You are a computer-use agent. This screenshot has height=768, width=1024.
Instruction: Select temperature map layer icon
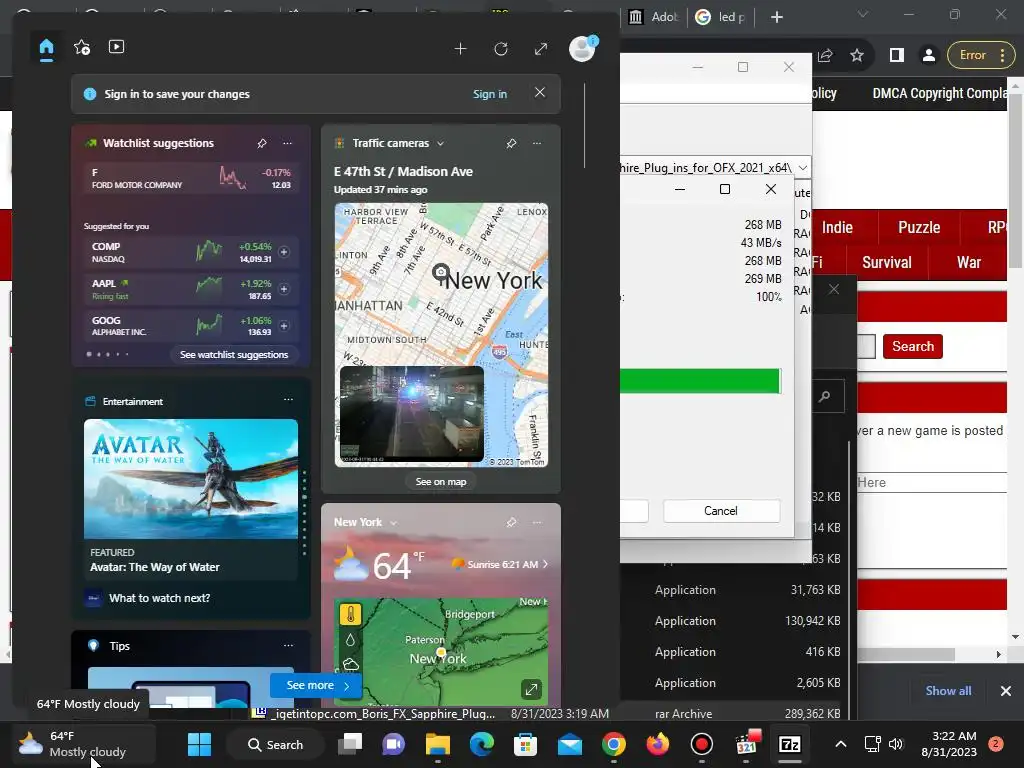(351, 615)
